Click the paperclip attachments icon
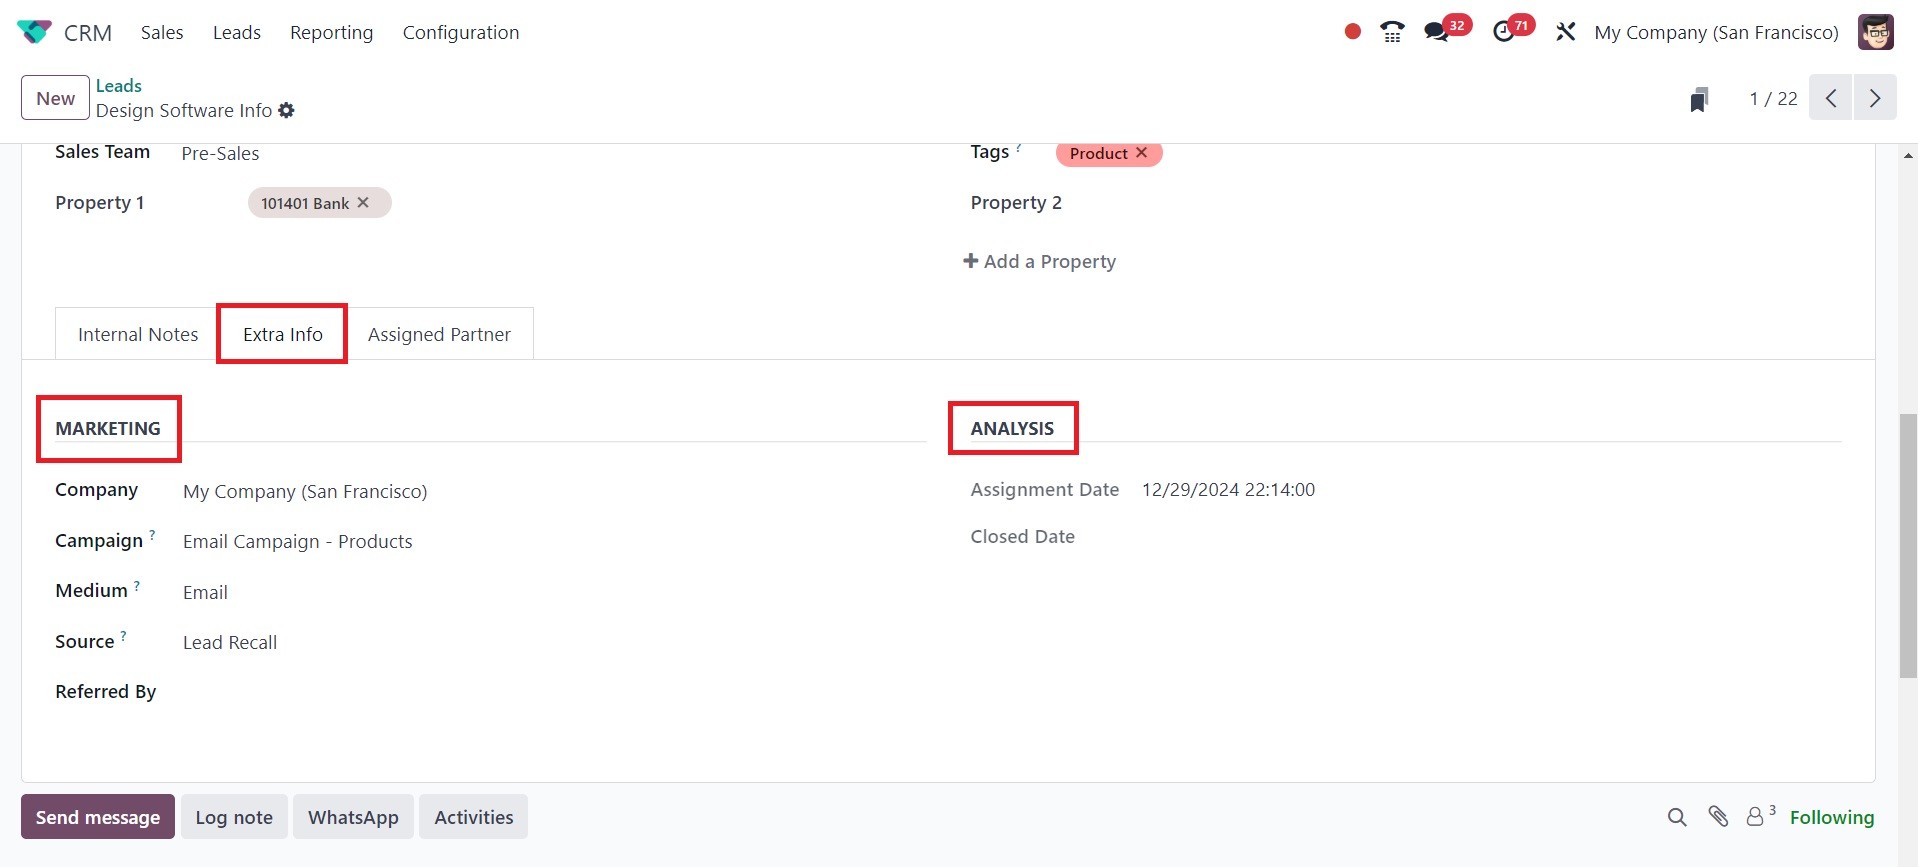Viewport: 1918px width, 867px height. (1718, 817)
